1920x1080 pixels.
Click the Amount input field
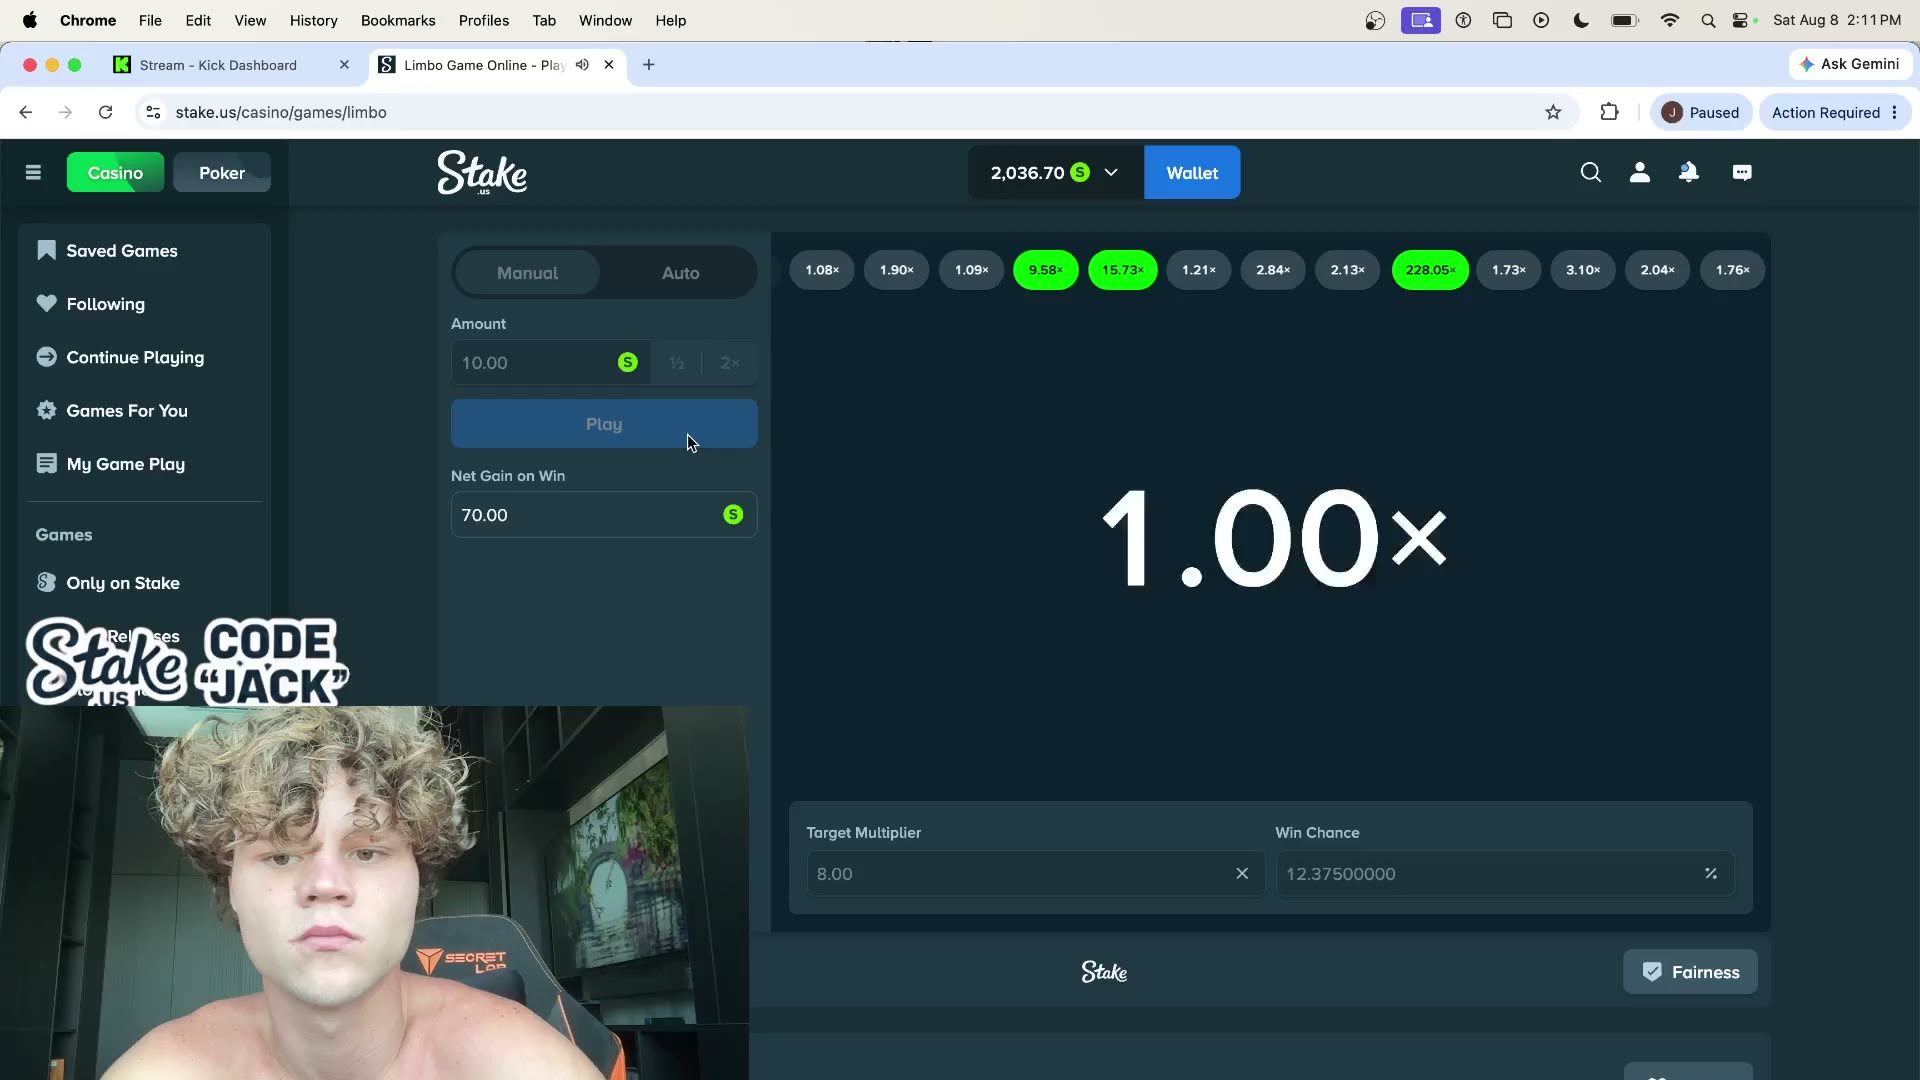[550, 363]
